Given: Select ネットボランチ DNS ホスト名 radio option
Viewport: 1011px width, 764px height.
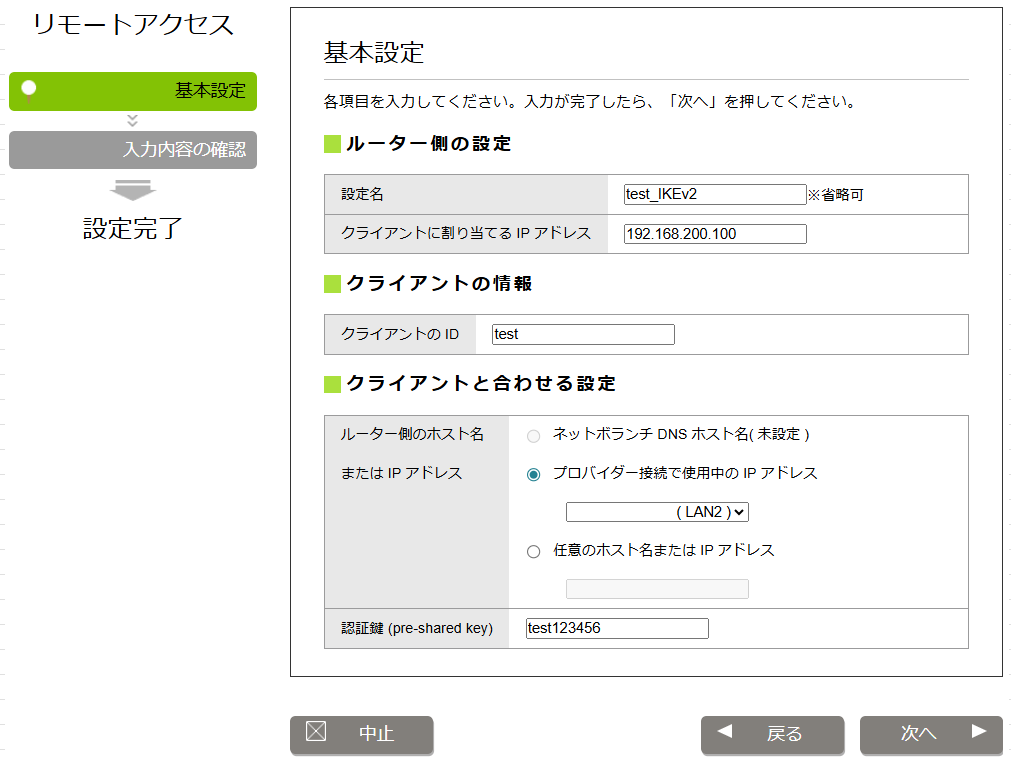Looking at the screenshot, I should click(533, 436).
